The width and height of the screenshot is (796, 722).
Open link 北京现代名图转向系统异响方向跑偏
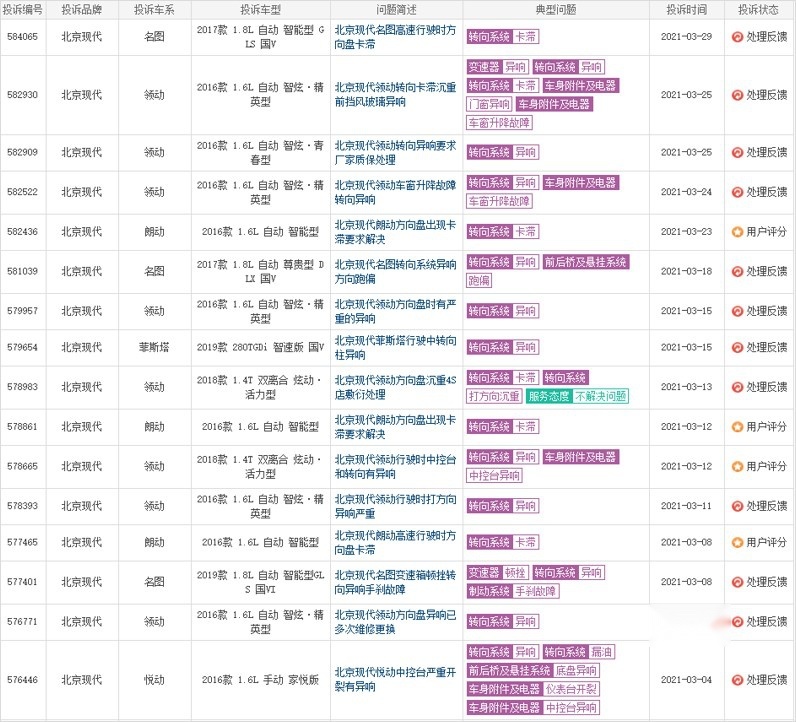click(395, 271)
